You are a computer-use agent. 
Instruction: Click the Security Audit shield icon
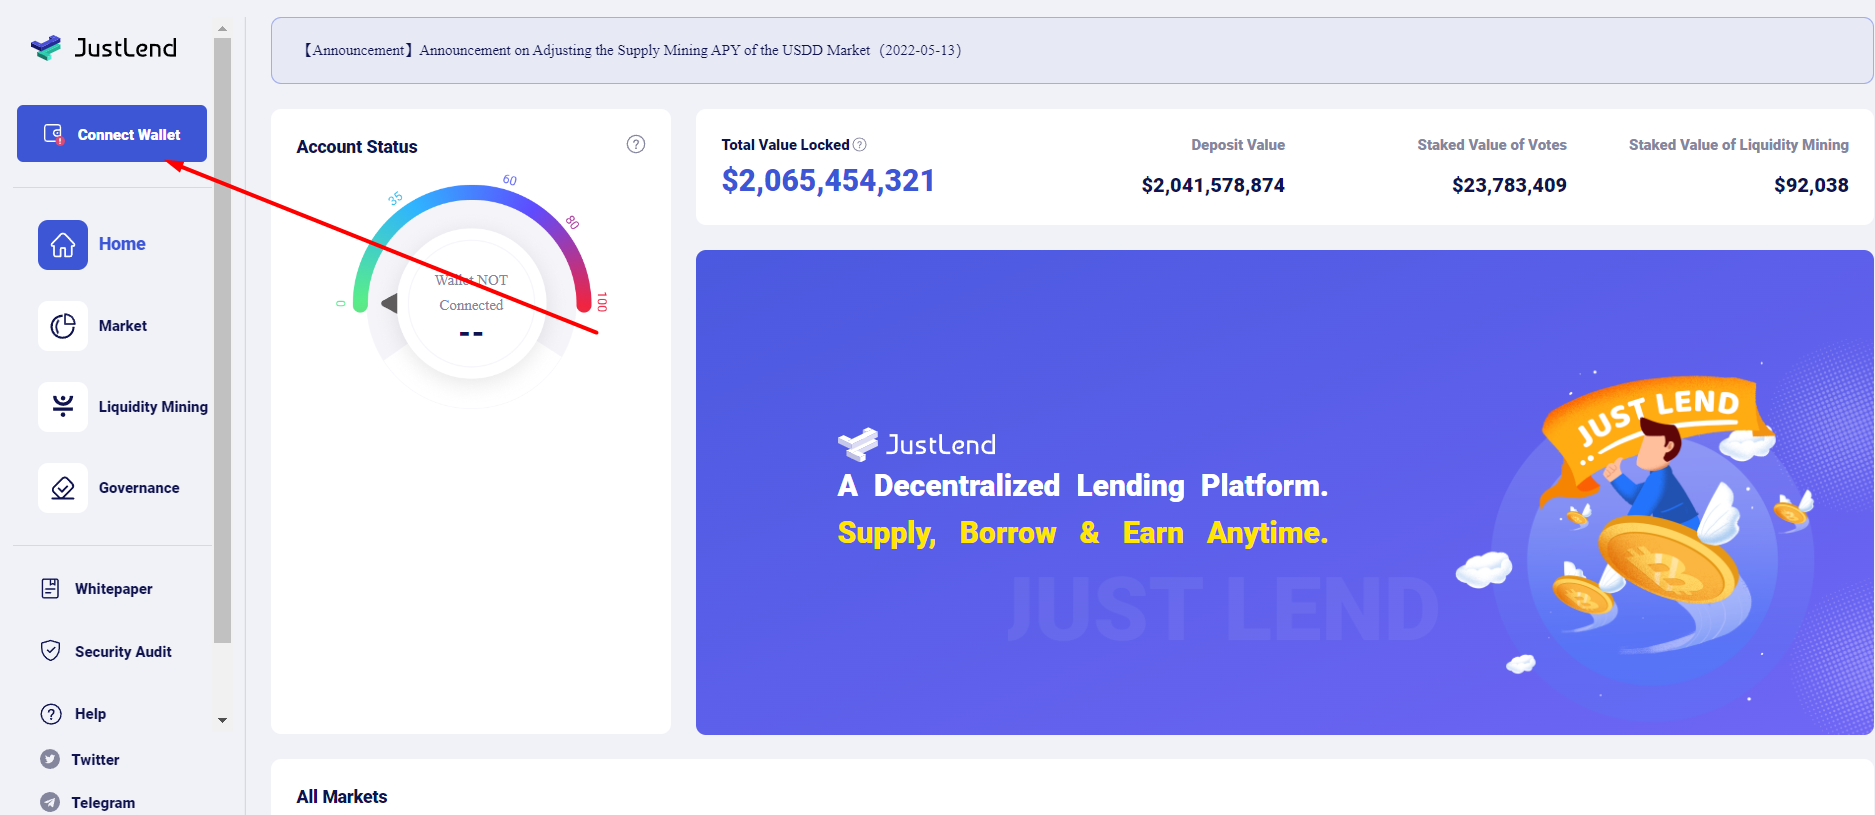click(50, 651)
